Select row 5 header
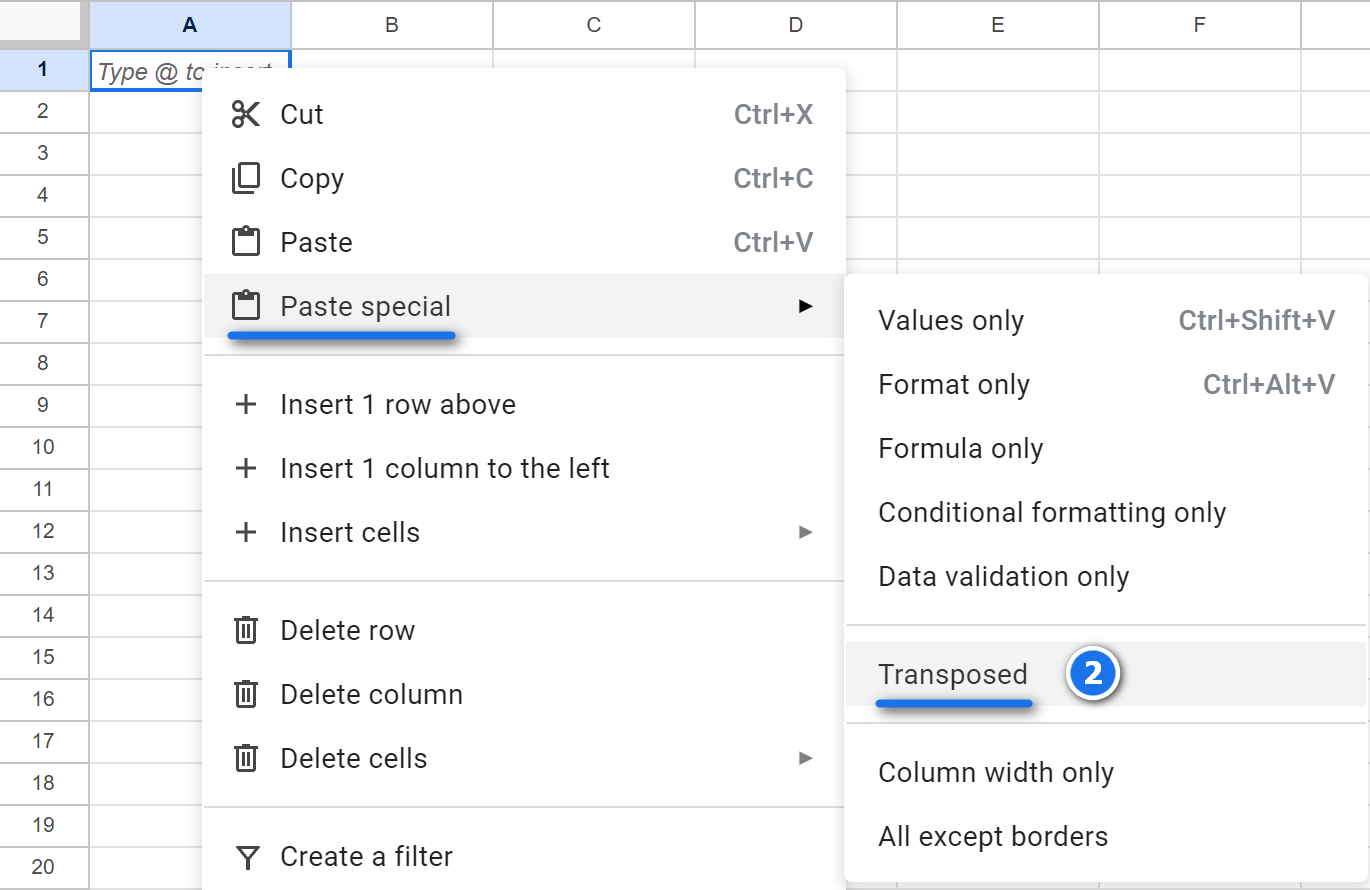1370x890 pixels. point(44,237)
